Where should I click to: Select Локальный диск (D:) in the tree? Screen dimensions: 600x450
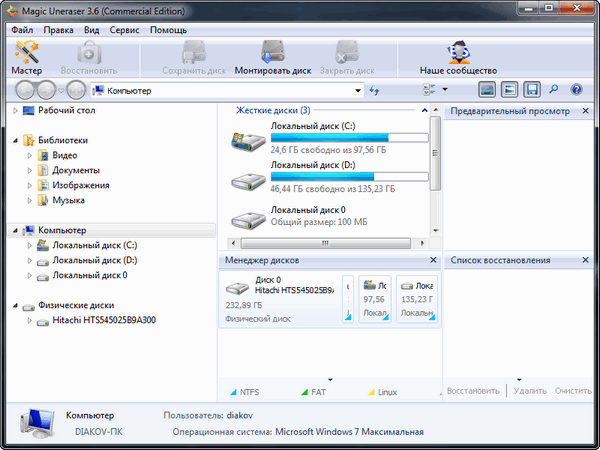(95, 260)
